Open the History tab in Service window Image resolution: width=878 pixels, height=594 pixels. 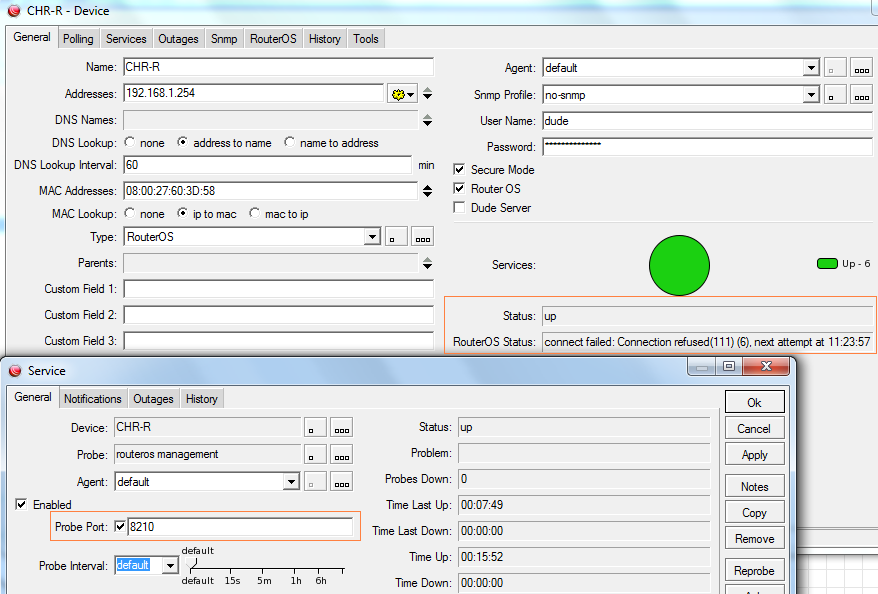[x=202, y=399]
